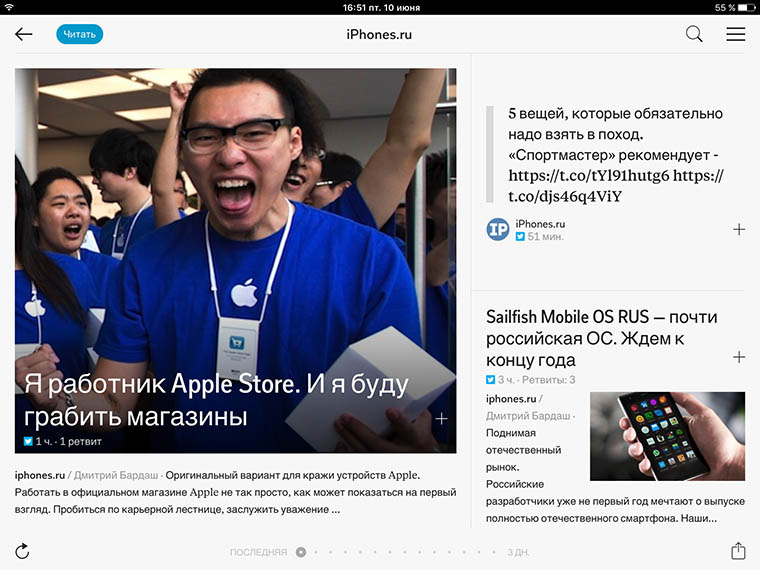The image size is (760, 570).
Task: Jump to 'ПОСЛЕДНЯЯ' on page timeline
Action: click(258, 552)
